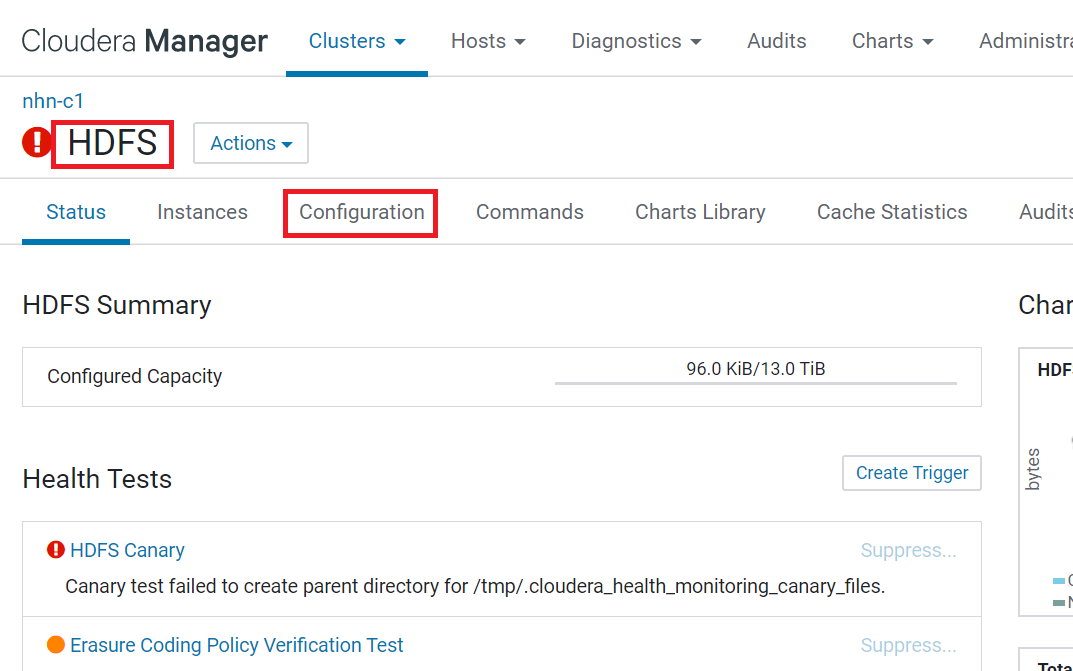
Task: Click Suppress for the HDFS Canary test
Action: (908, 550)
